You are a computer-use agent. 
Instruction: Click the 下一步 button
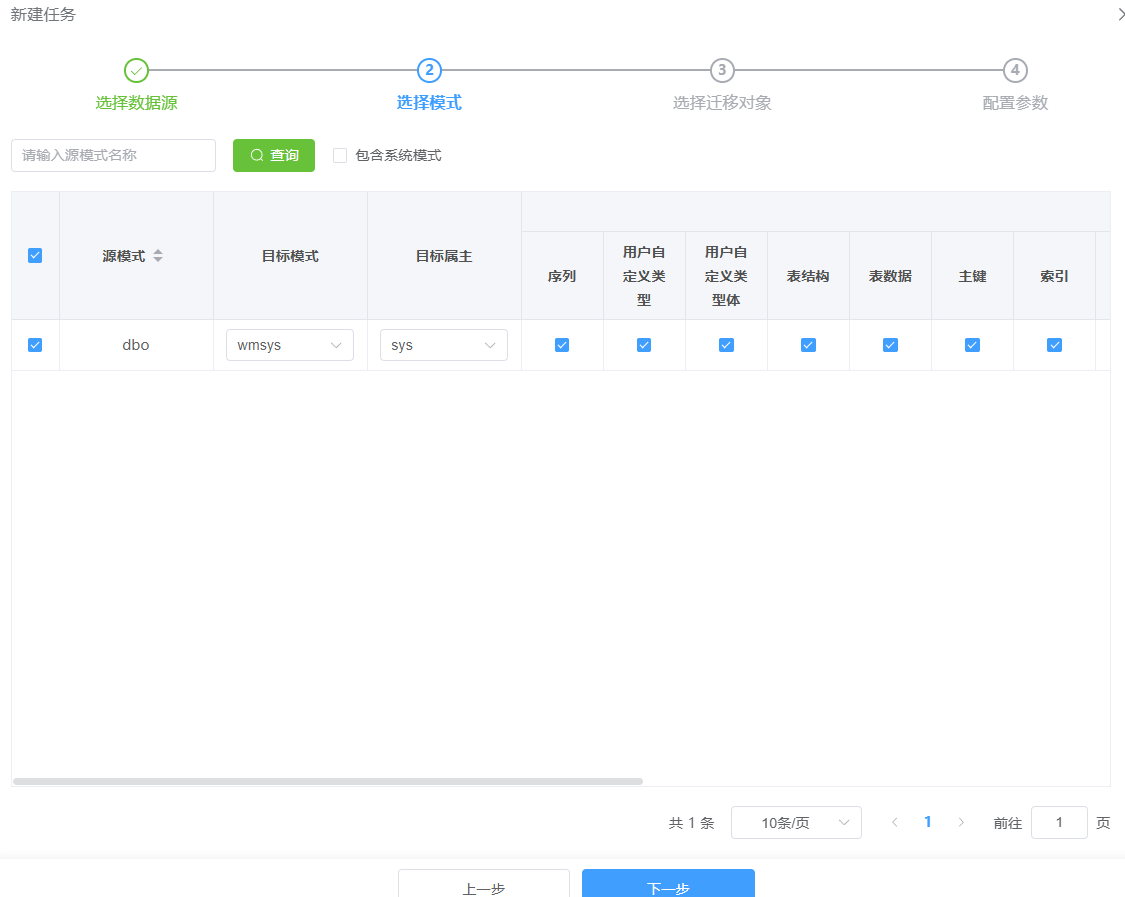coord(668,884)
